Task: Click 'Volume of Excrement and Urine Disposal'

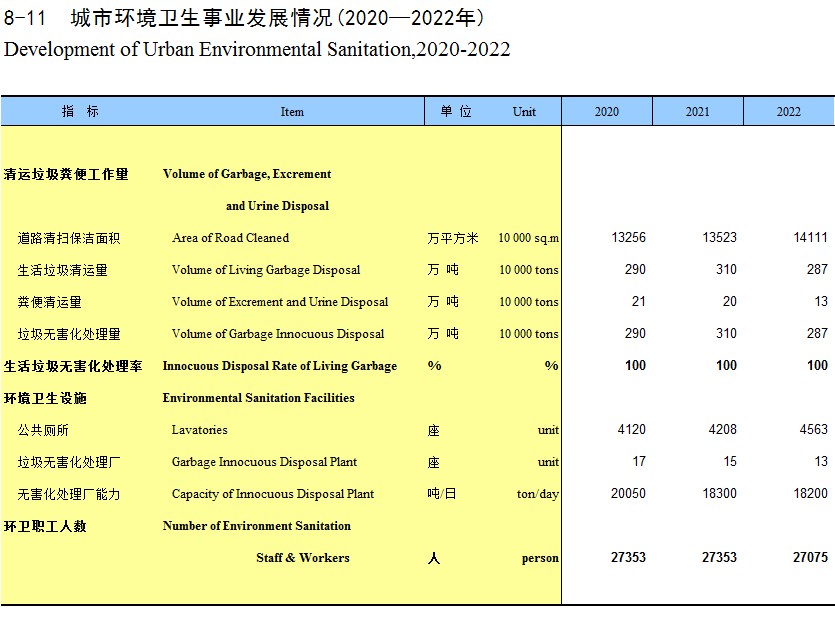Action: pos(280,302)
